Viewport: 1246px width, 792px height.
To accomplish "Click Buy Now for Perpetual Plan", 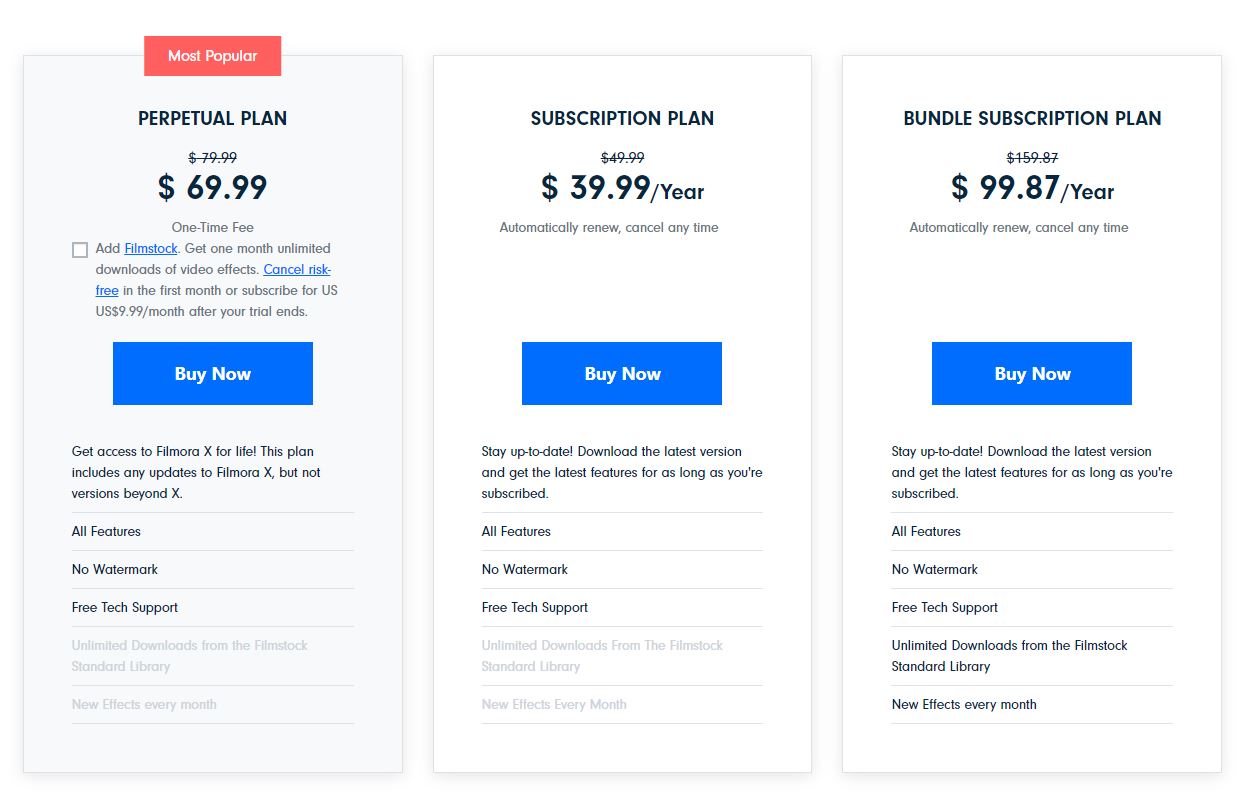I will click(x=212, y=374).
